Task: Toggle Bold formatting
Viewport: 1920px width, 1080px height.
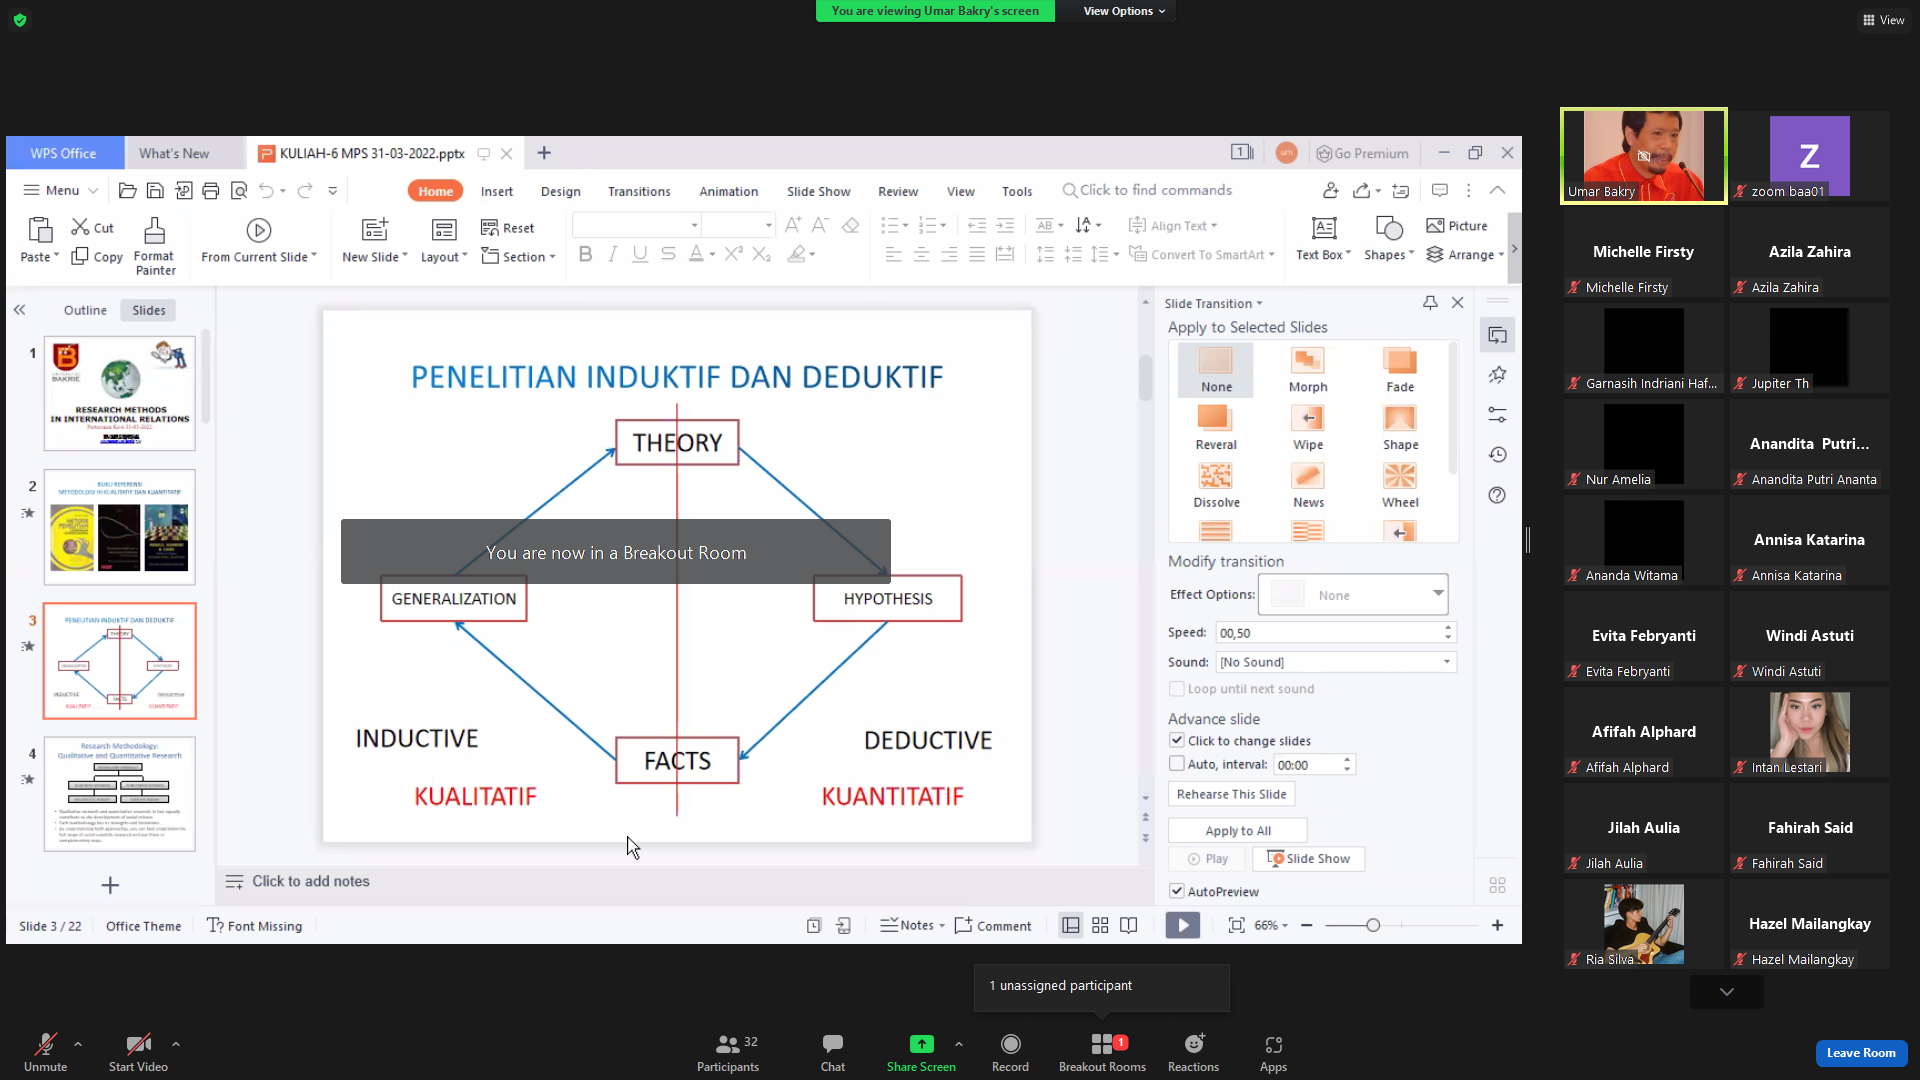Action: point(586,255)
